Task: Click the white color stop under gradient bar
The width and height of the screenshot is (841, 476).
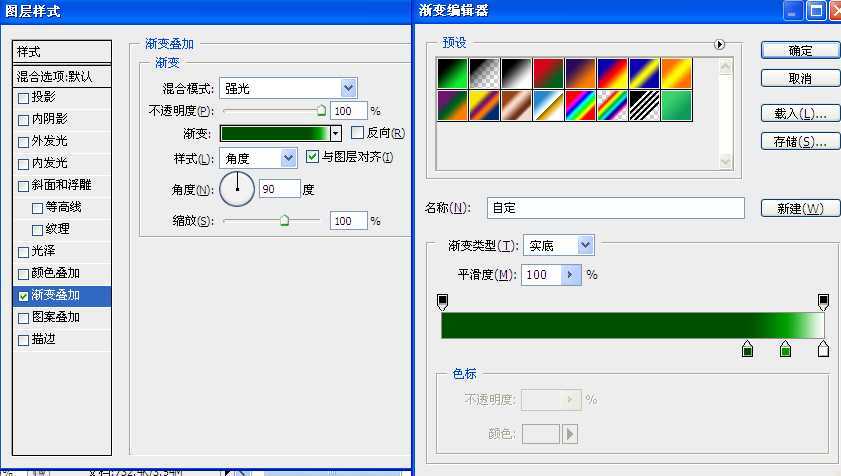Action: (823, 349)
